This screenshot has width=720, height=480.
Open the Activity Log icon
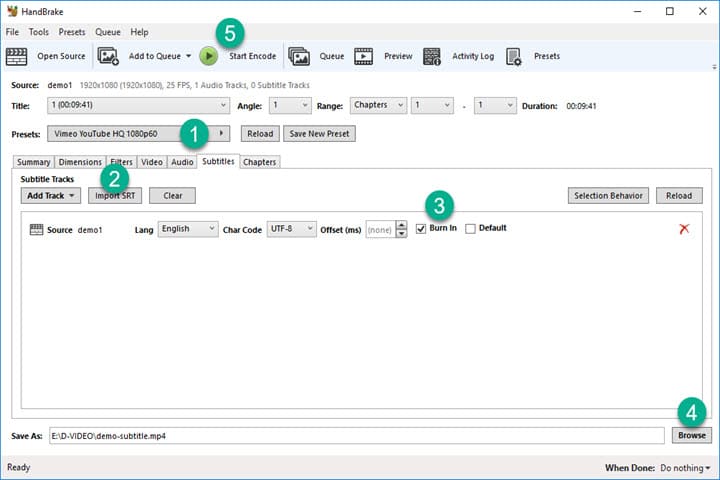click(432, 56)
